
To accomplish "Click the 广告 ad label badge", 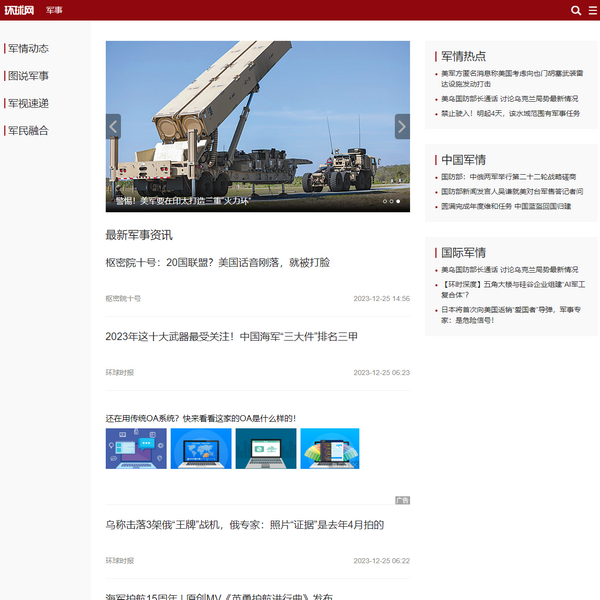I will point(402,500).
